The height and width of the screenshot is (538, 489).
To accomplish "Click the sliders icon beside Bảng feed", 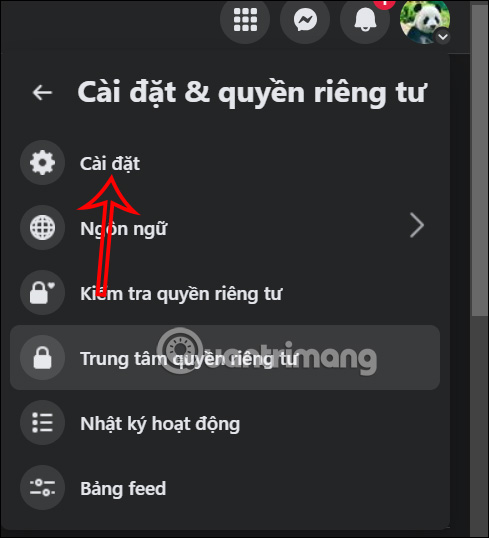I will [x=43, y=488].
